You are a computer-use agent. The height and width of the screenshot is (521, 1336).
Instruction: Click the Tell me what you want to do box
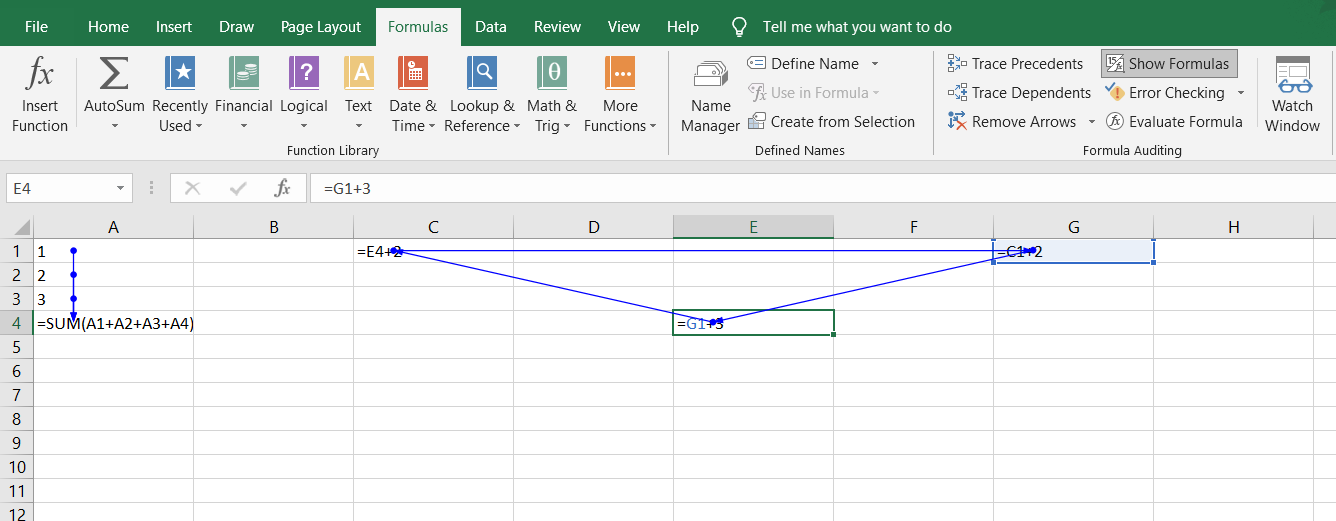click(x=857, y=27)
